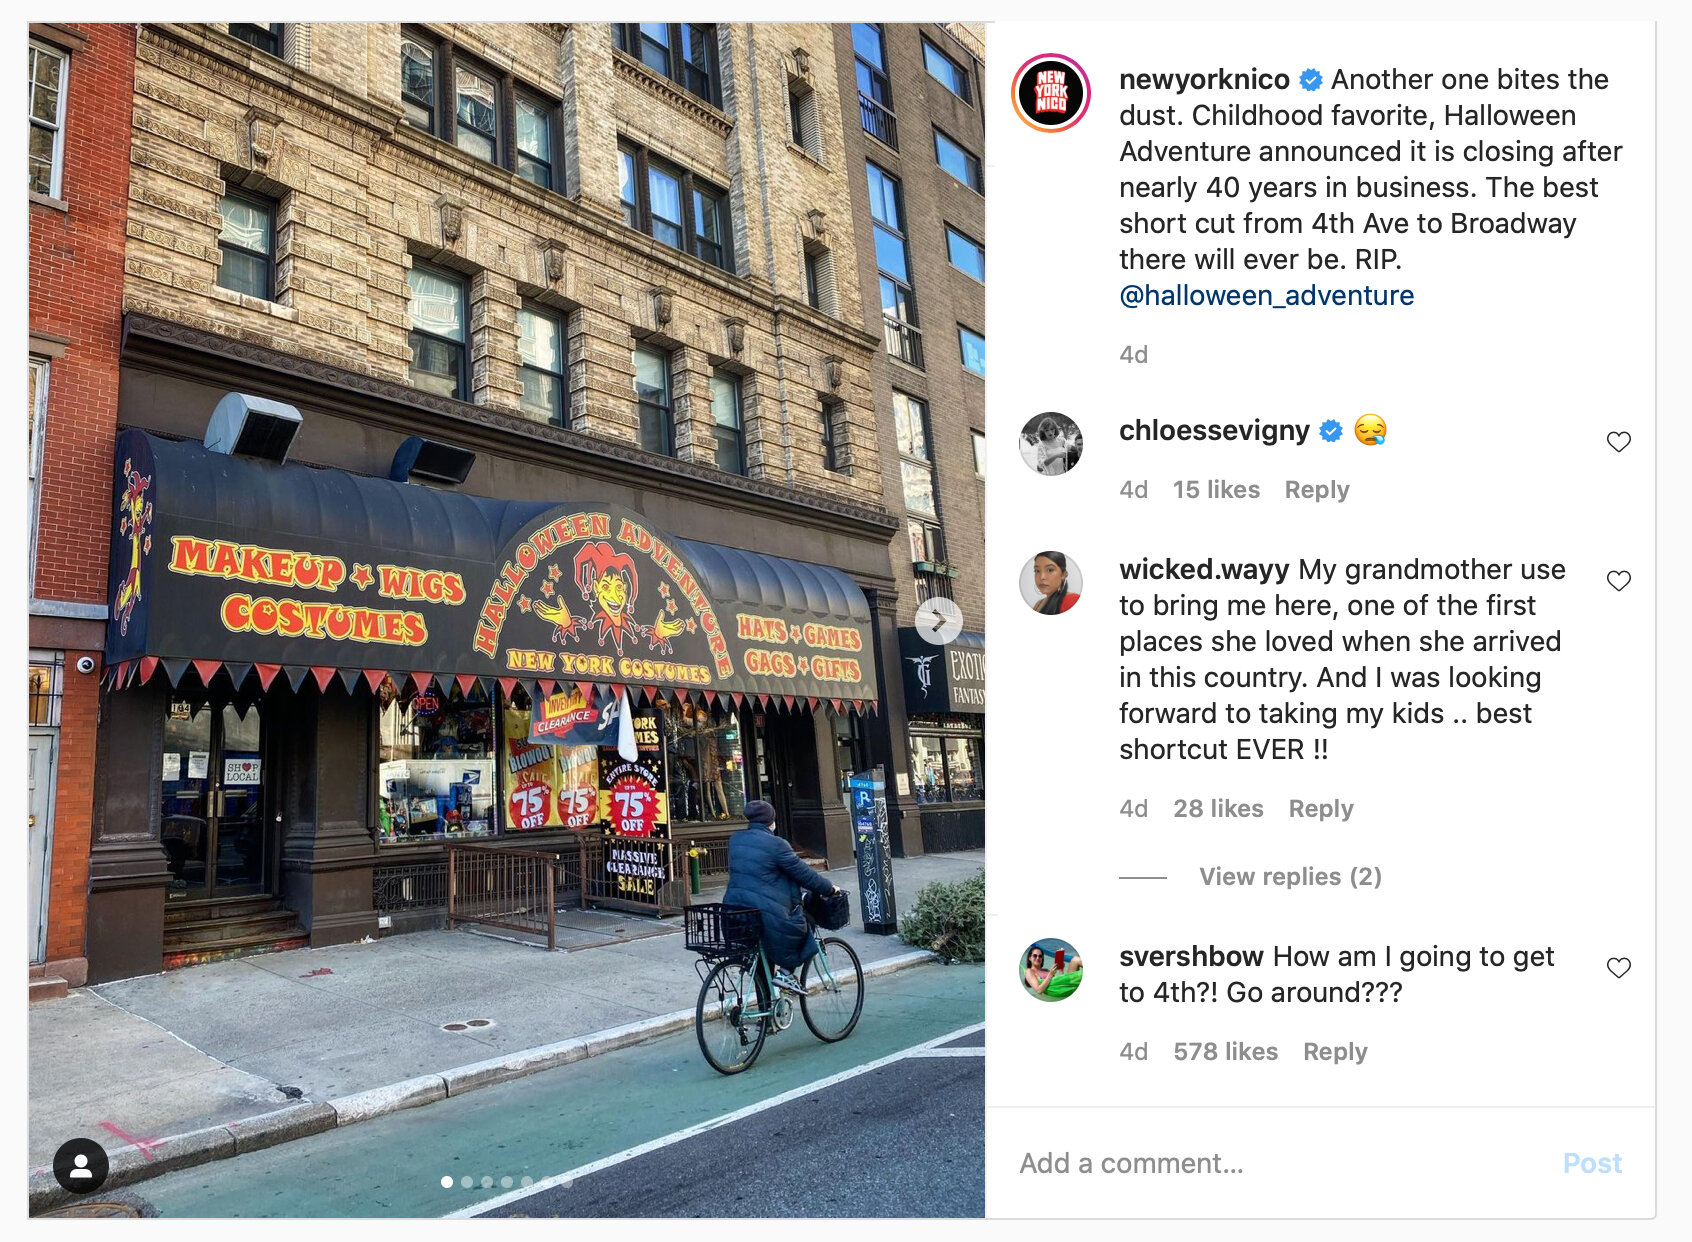
Task: Expand View replies (2) thread
Action: click(1290, 877)
